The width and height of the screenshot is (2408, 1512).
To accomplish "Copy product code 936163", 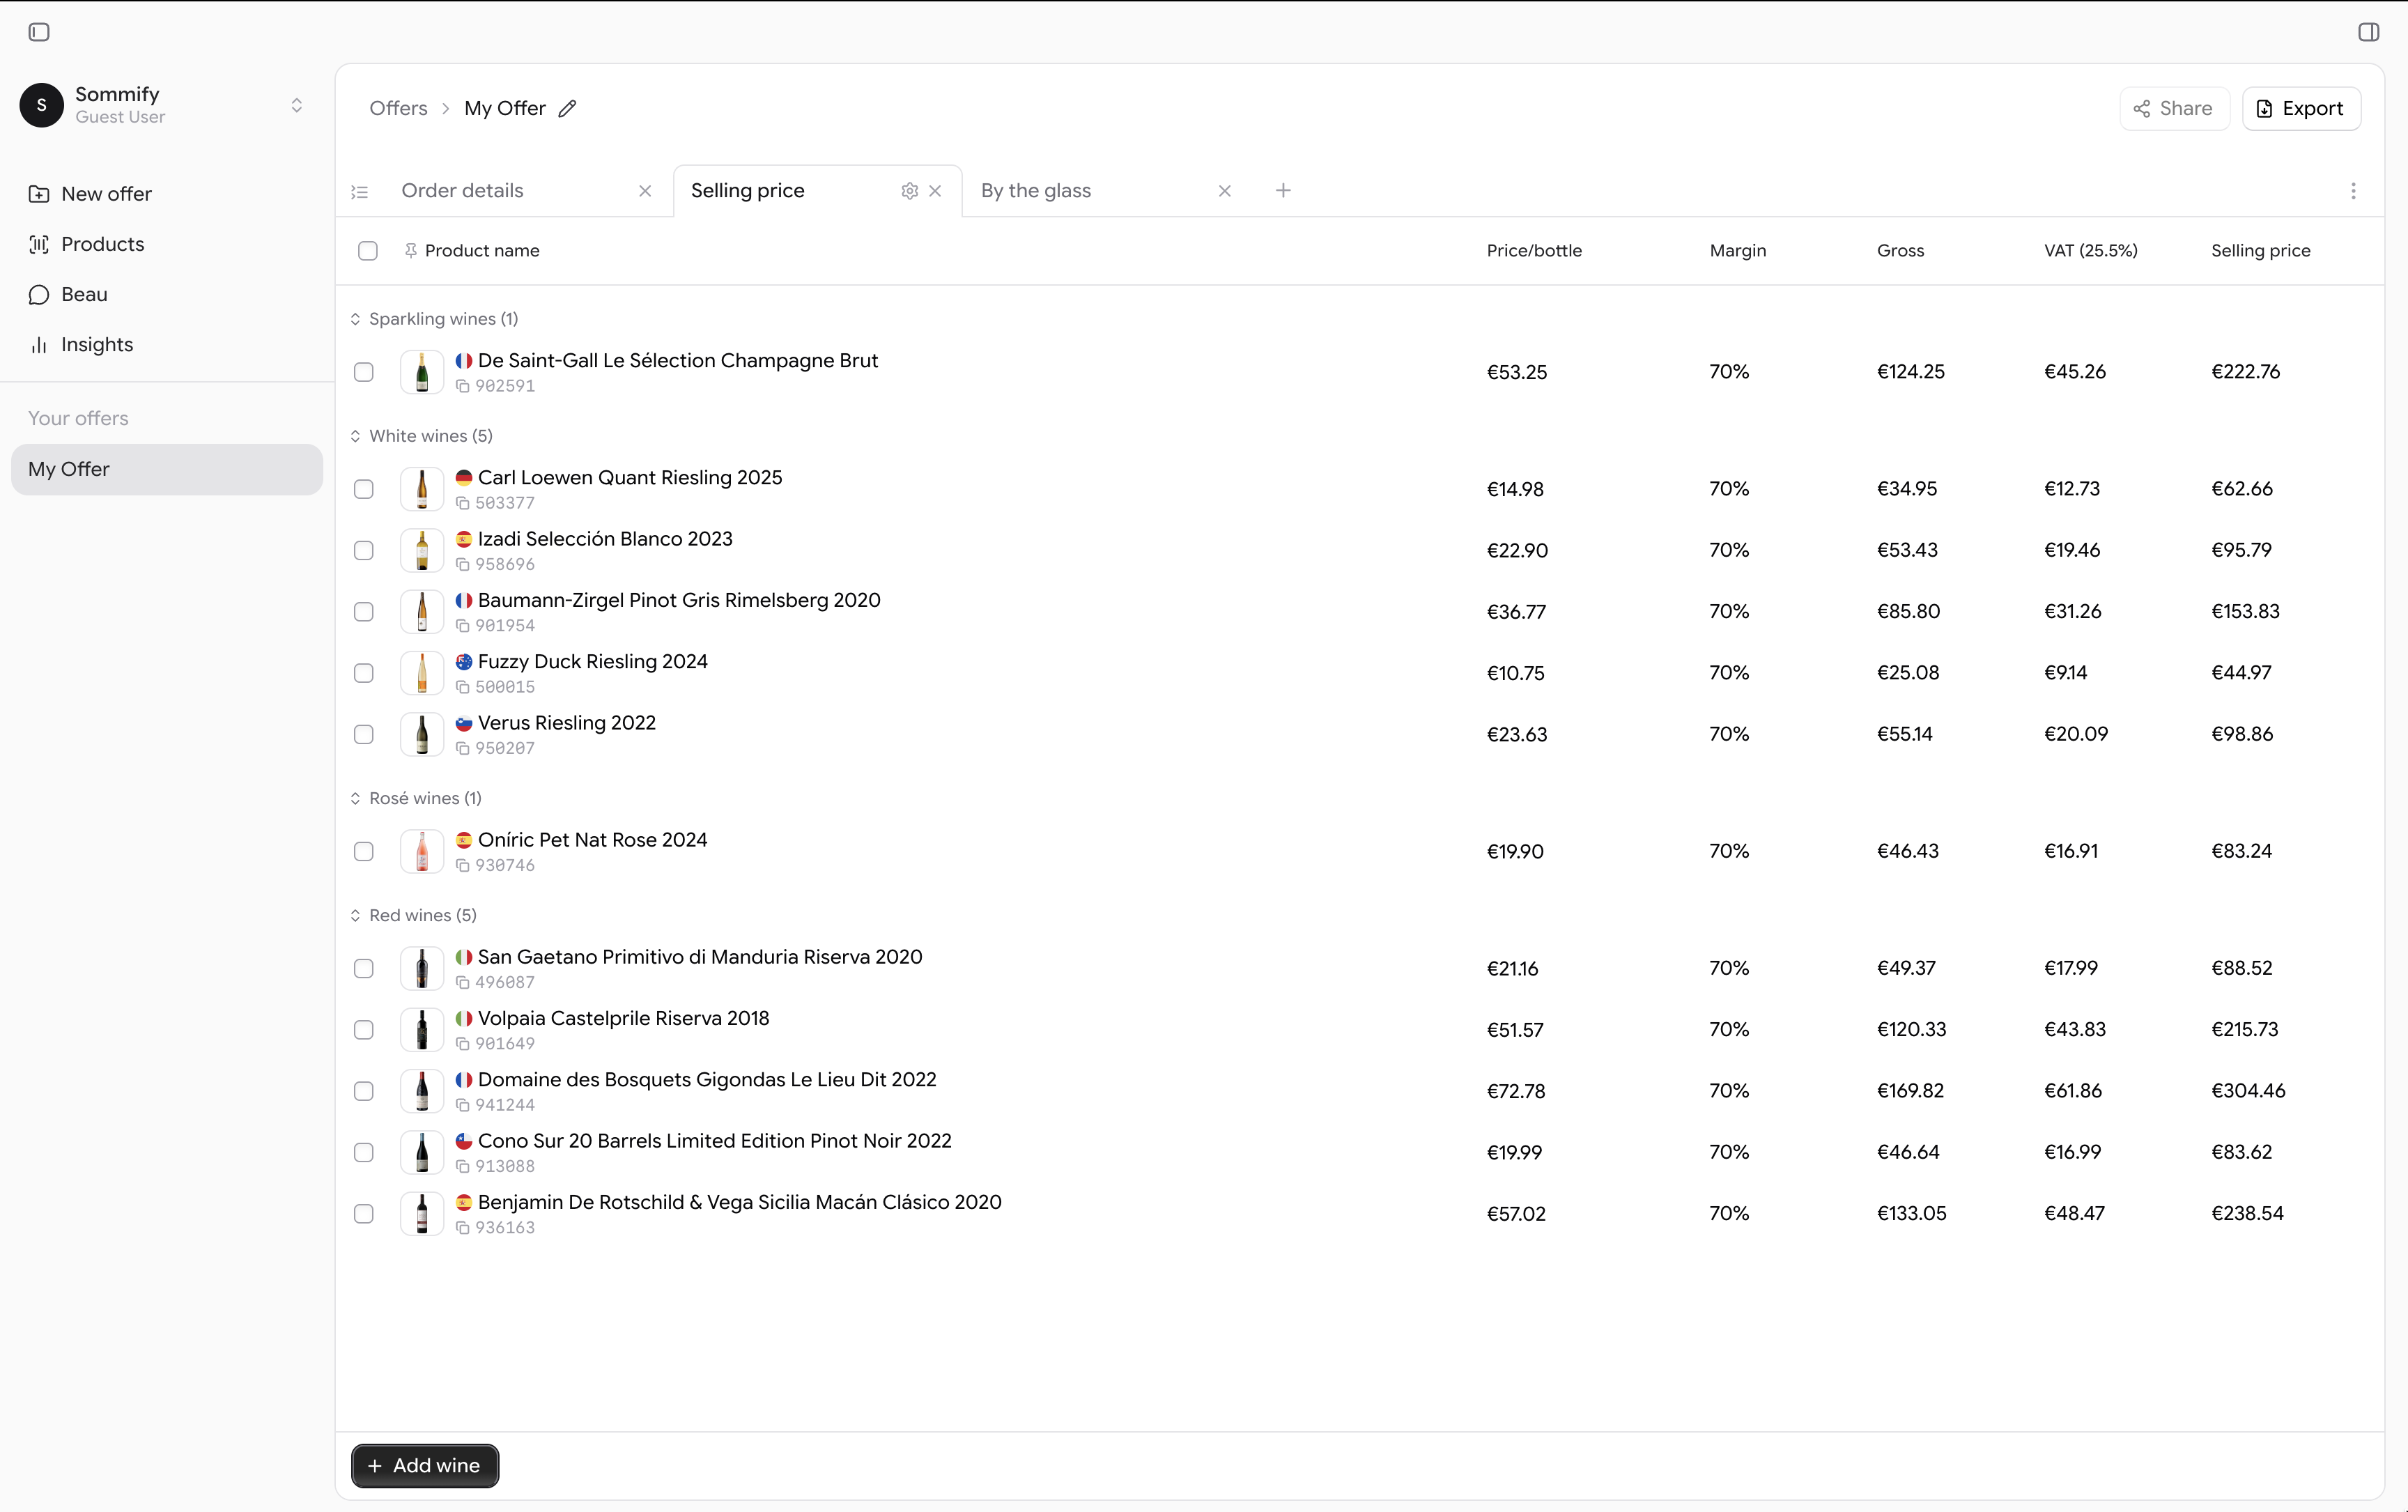I will pos(462,1228).
